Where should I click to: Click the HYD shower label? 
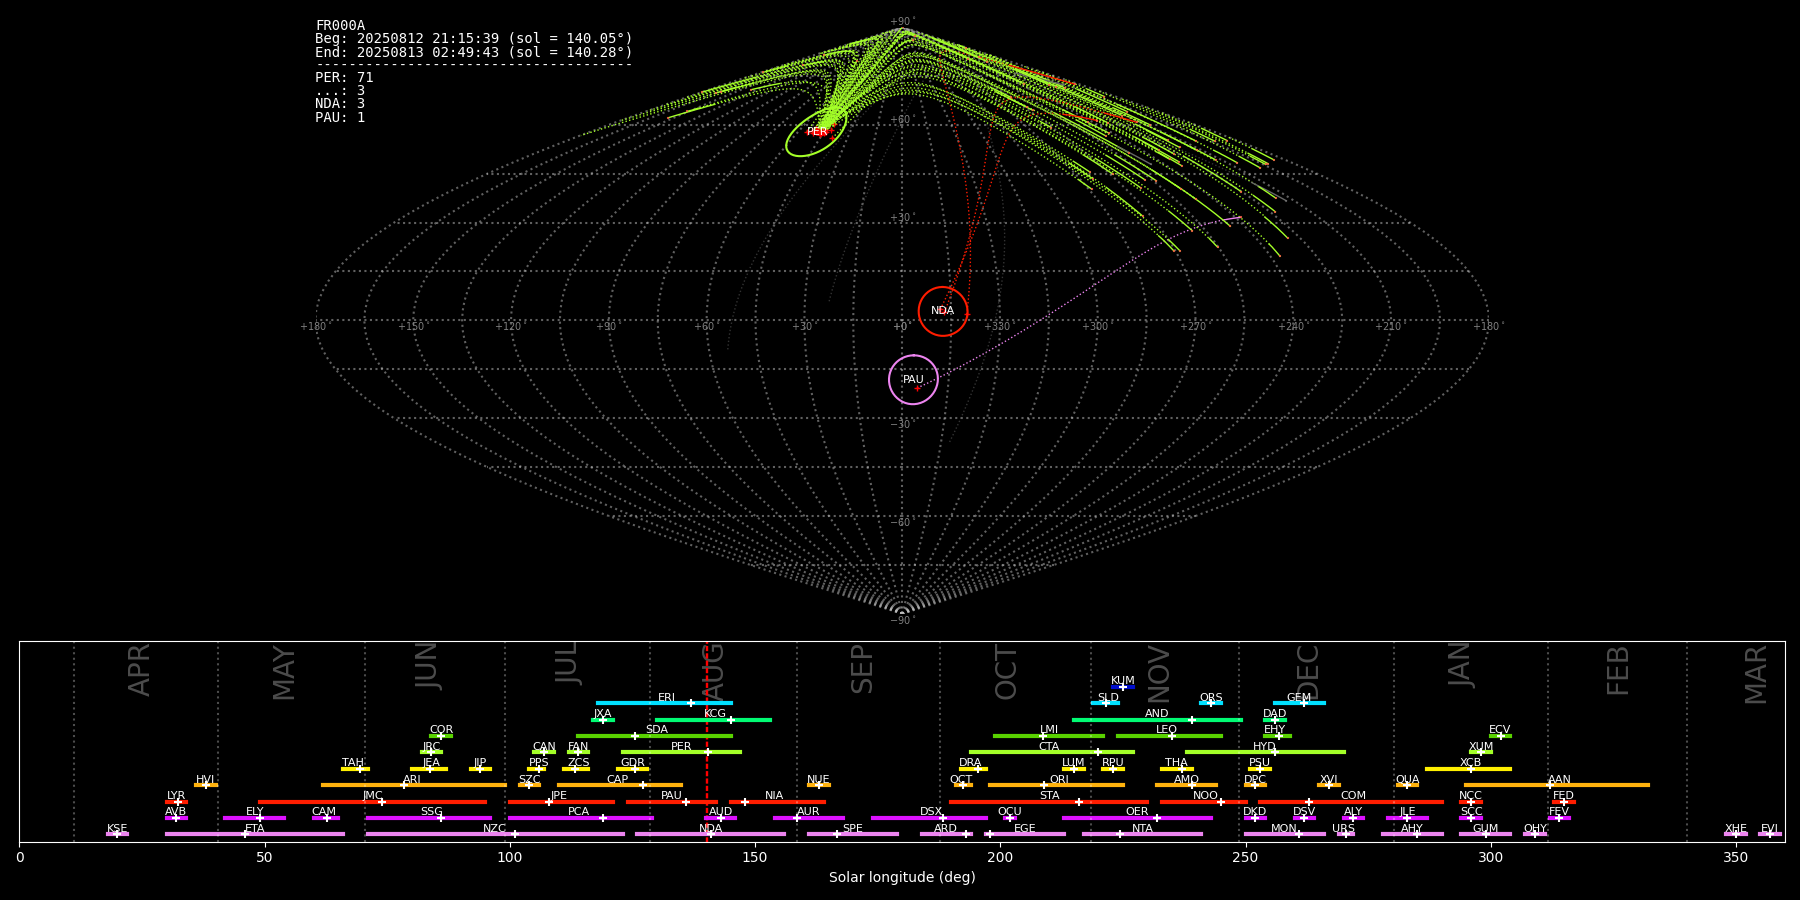pos(1264,747)
